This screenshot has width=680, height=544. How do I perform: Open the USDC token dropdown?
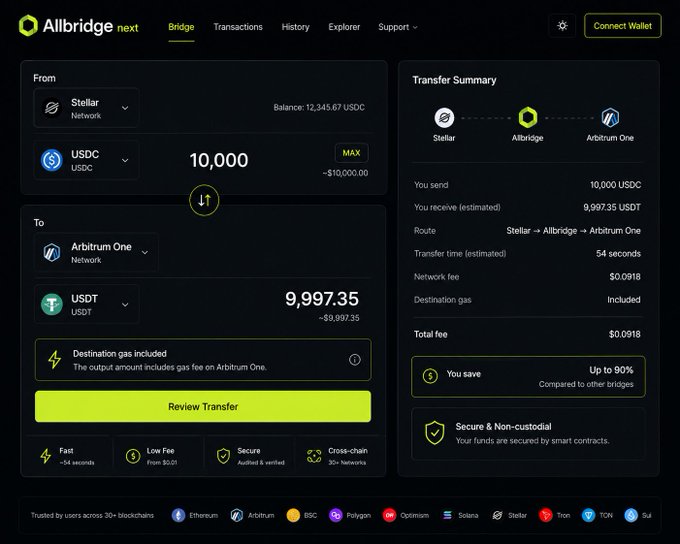pyautogui.click(x=86, y=160)
